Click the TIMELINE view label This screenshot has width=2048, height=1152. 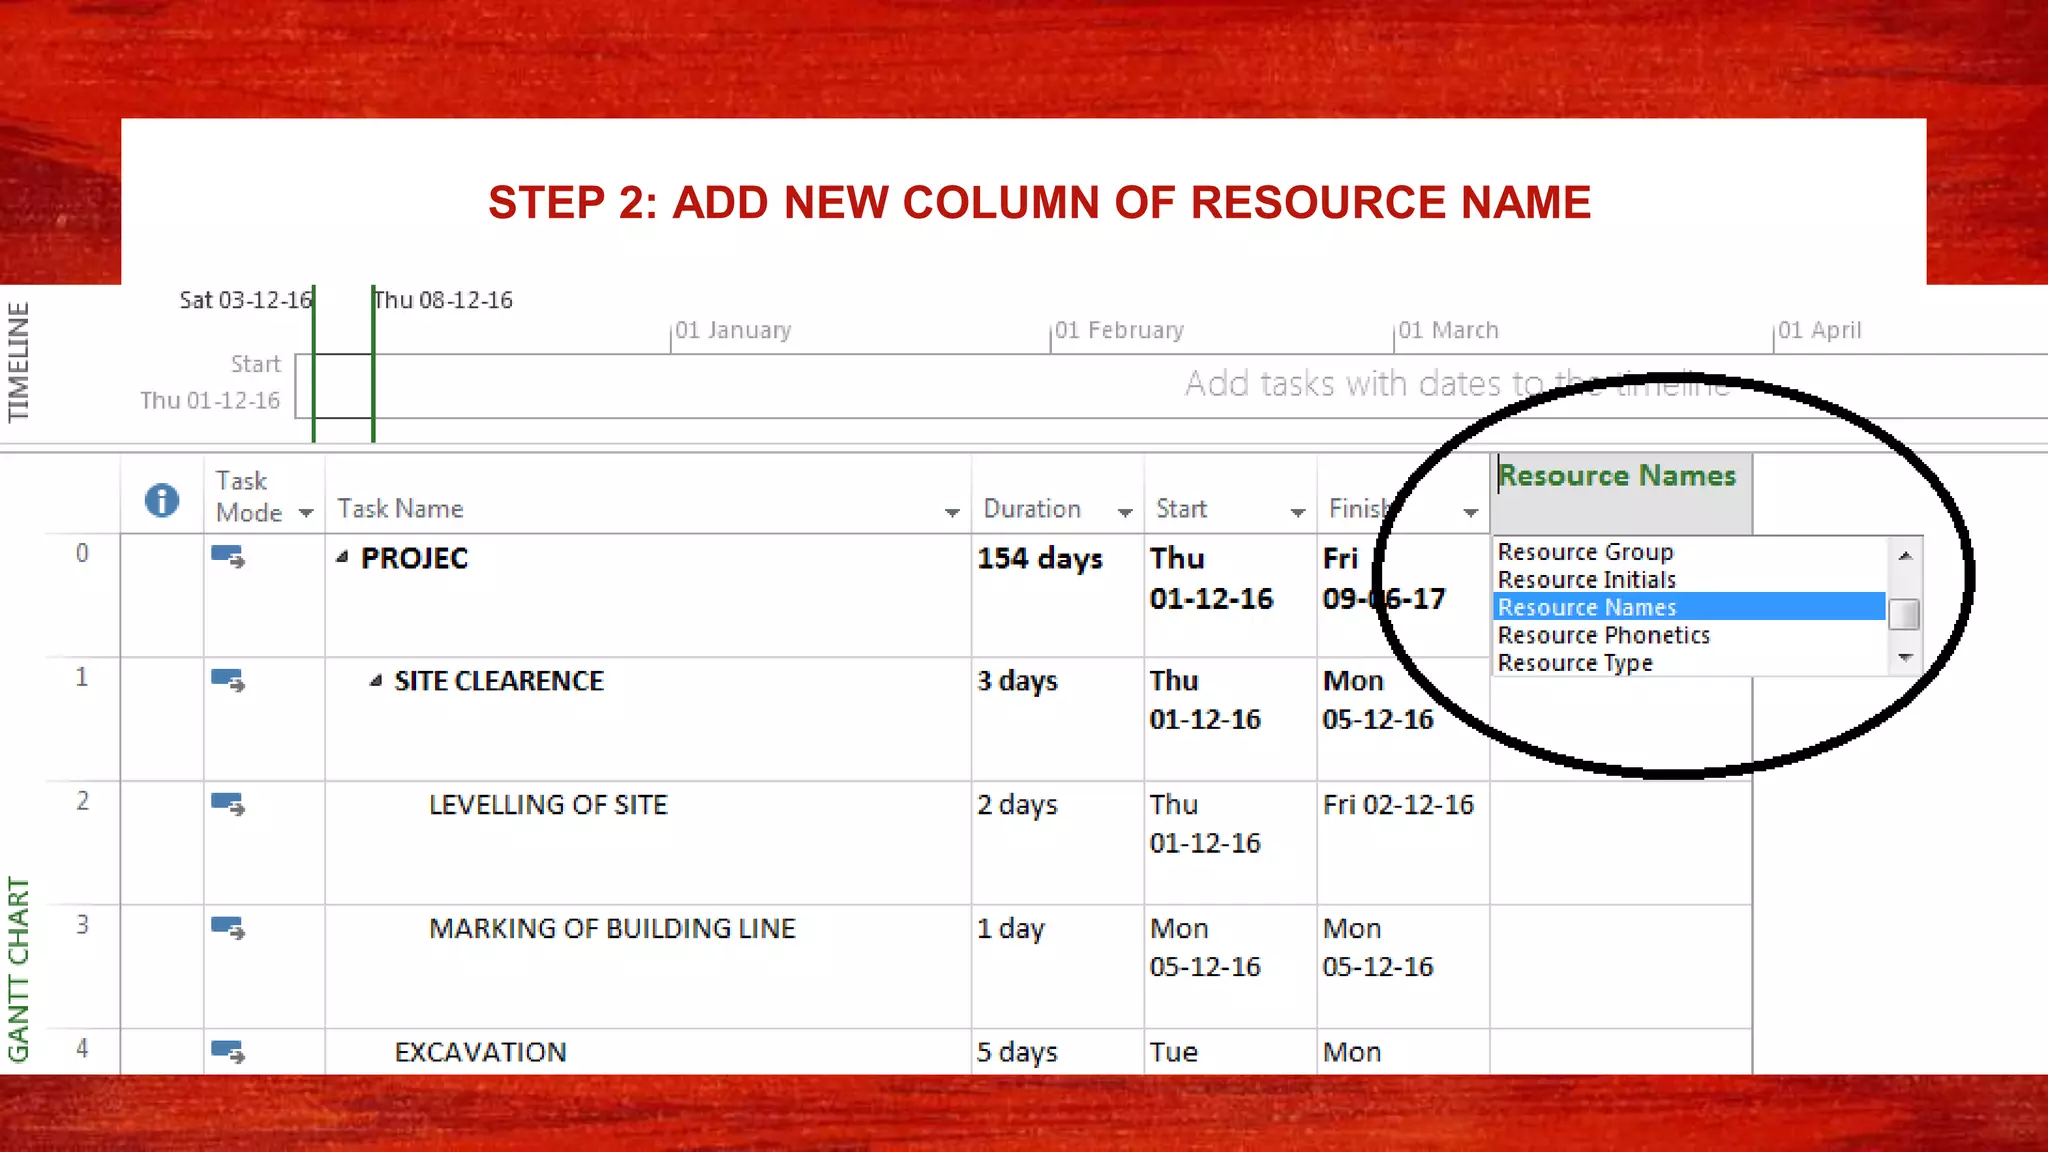click(x=18, y=362)
